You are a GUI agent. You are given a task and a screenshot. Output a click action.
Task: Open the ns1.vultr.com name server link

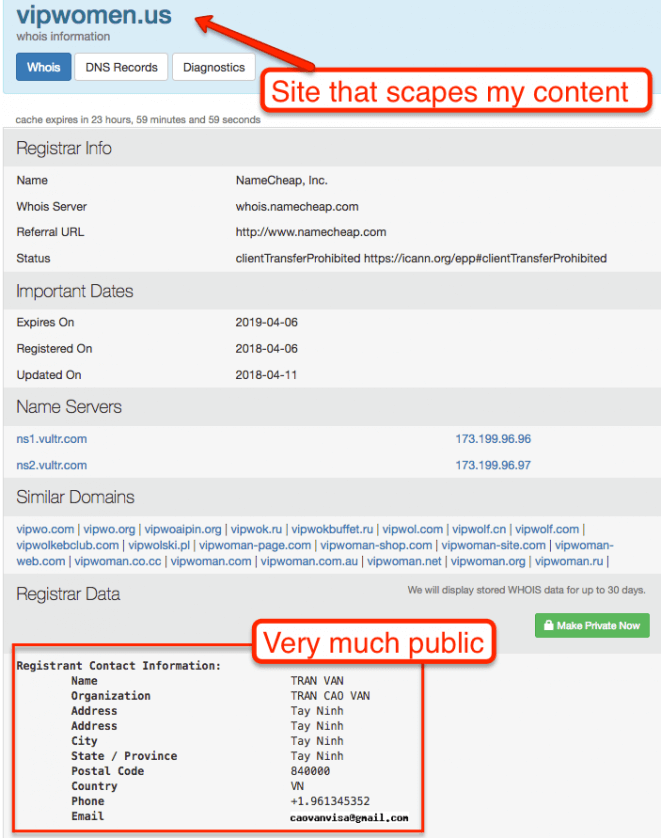click(x=52, y=439)
